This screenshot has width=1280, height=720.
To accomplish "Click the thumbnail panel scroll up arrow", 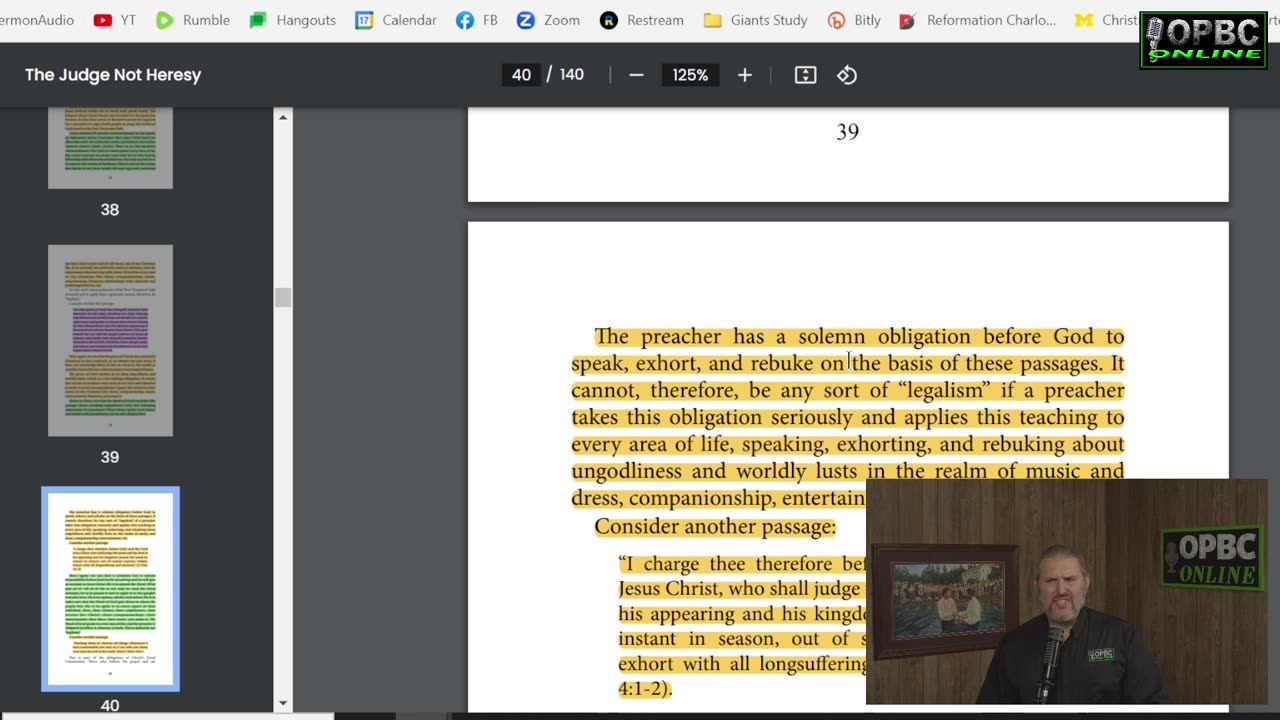I will [283, 117].
